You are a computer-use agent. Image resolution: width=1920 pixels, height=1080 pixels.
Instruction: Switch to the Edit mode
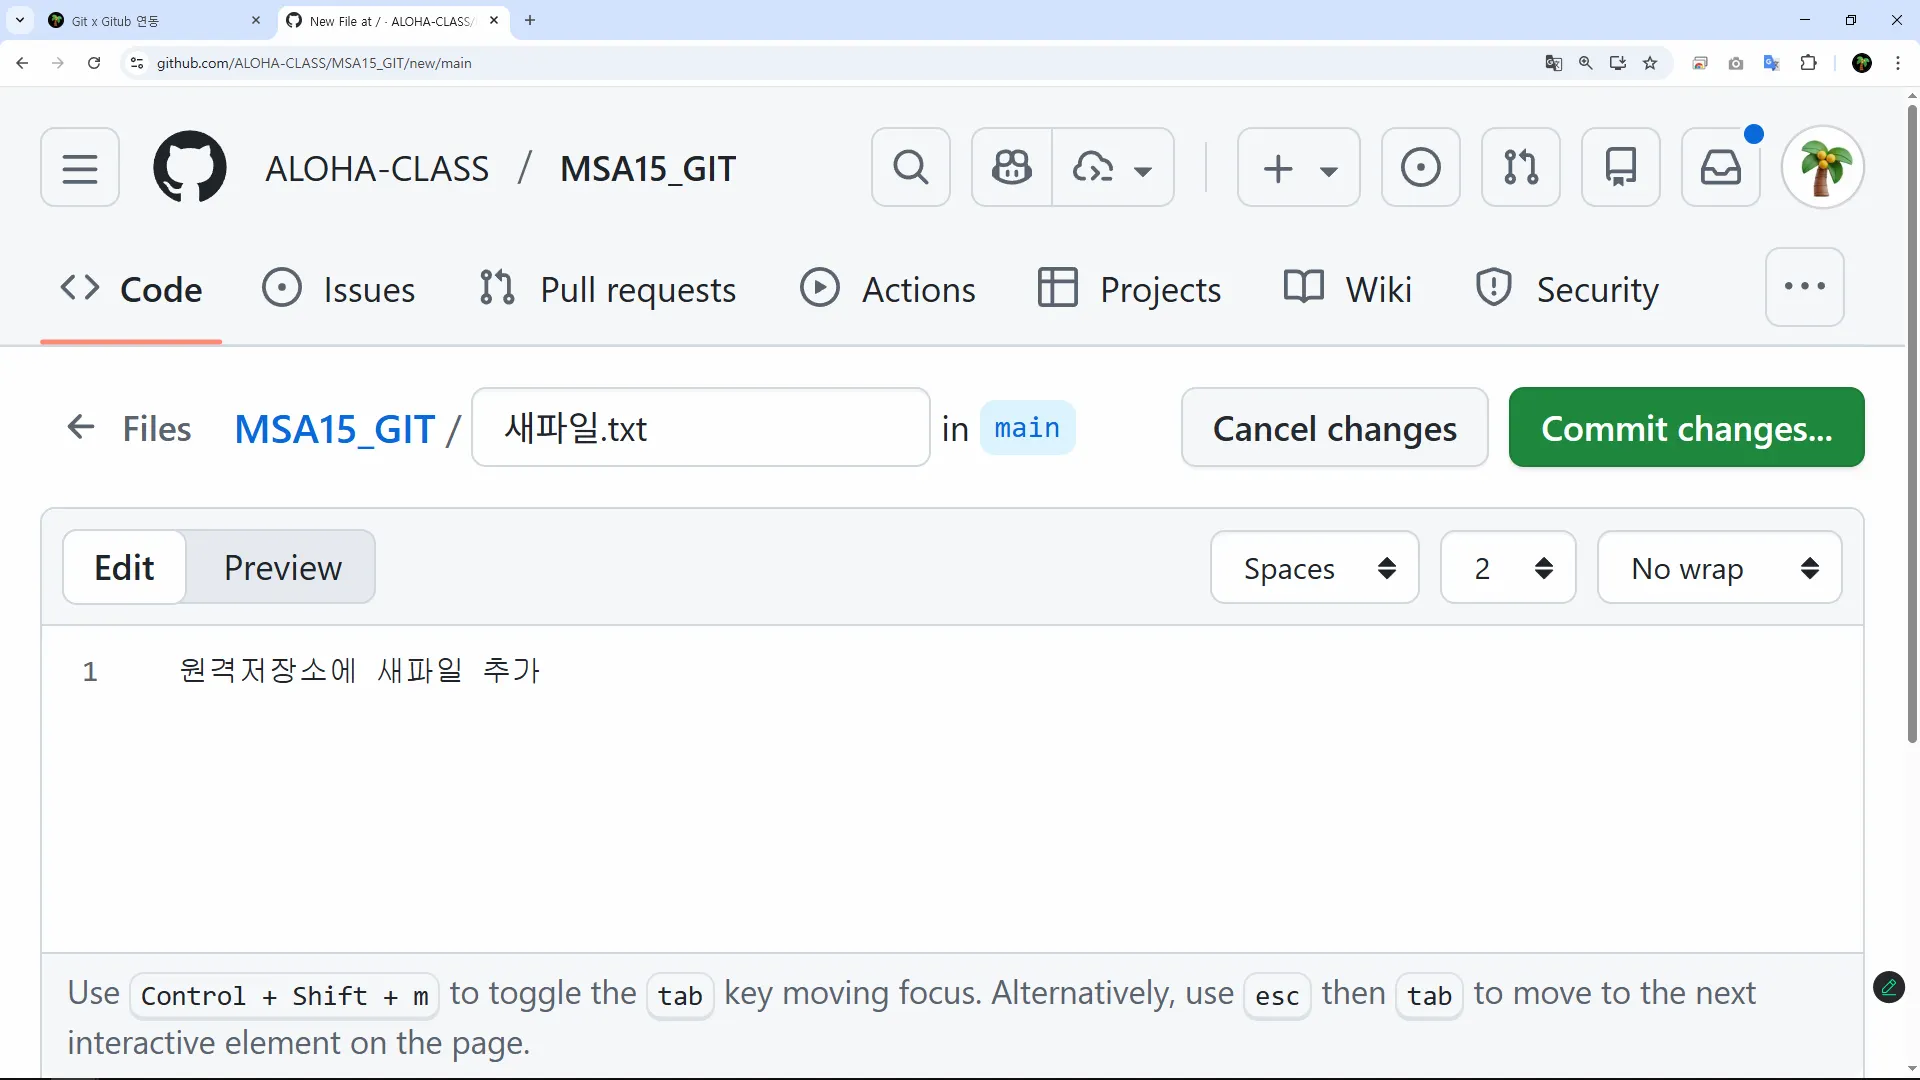tap(124, 567)
